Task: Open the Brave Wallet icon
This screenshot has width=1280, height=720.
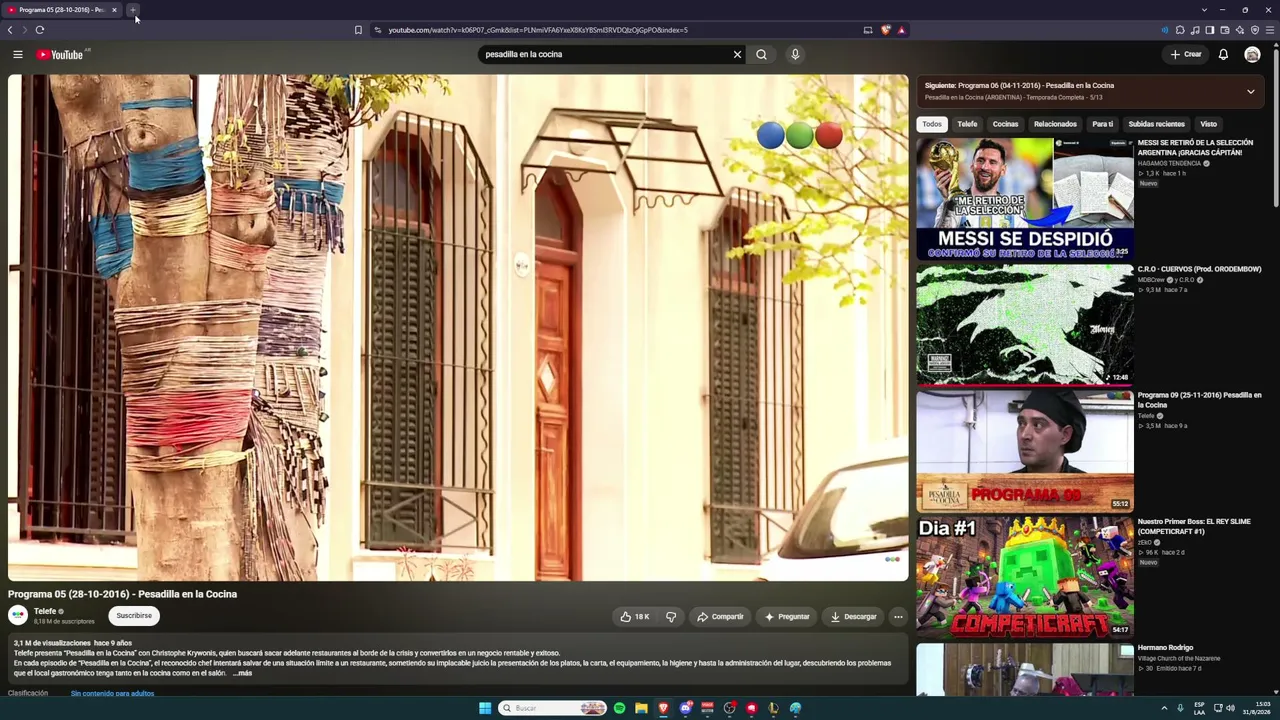Action: pyautogui.click(x=1225, y=30)
